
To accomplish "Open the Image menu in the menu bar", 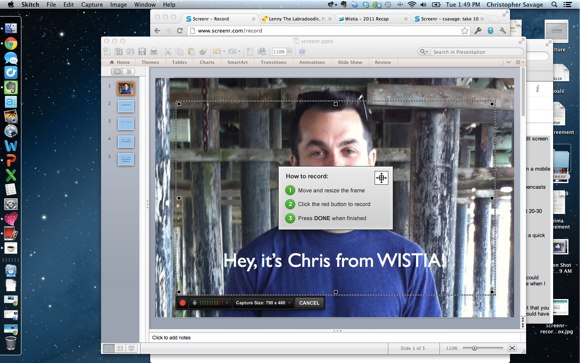I will click(118, 4).
